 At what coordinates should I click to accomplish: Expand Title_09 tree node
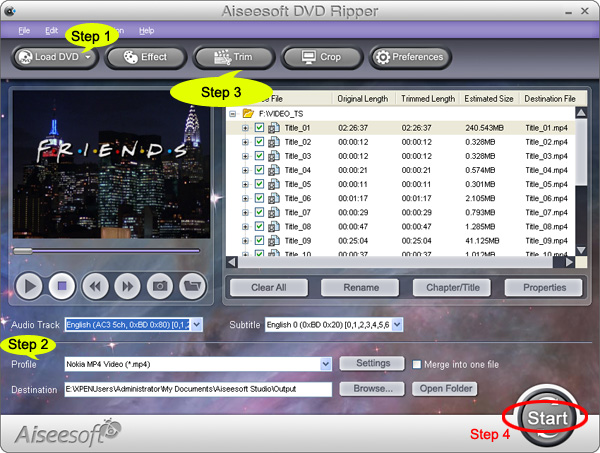point(245,241)
